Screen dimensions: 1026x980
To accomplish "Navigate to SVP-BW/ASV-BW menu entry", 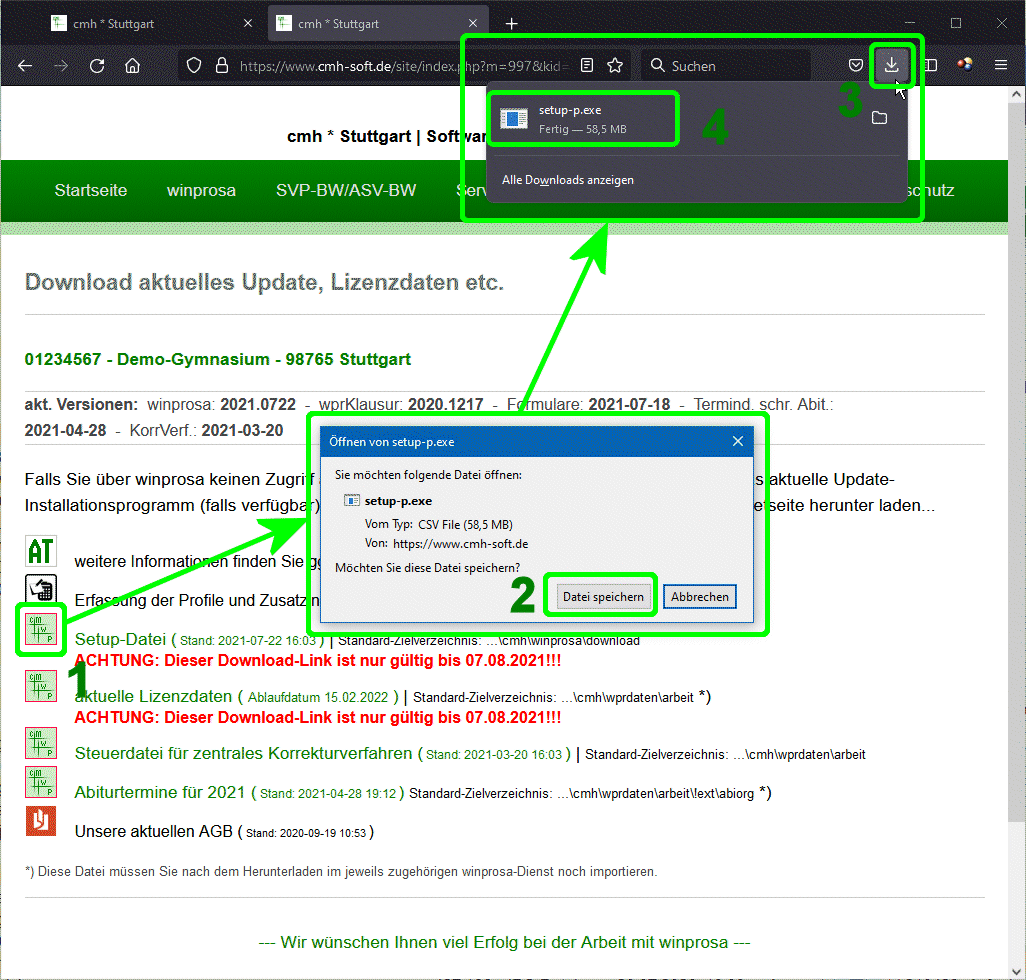I will point(346,190).
